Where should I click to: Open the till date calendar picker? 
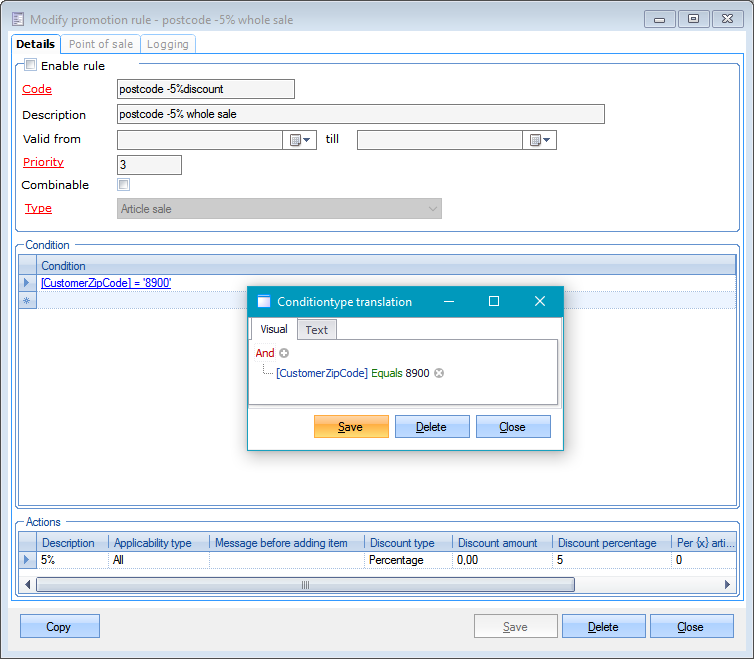coord(540,140)
